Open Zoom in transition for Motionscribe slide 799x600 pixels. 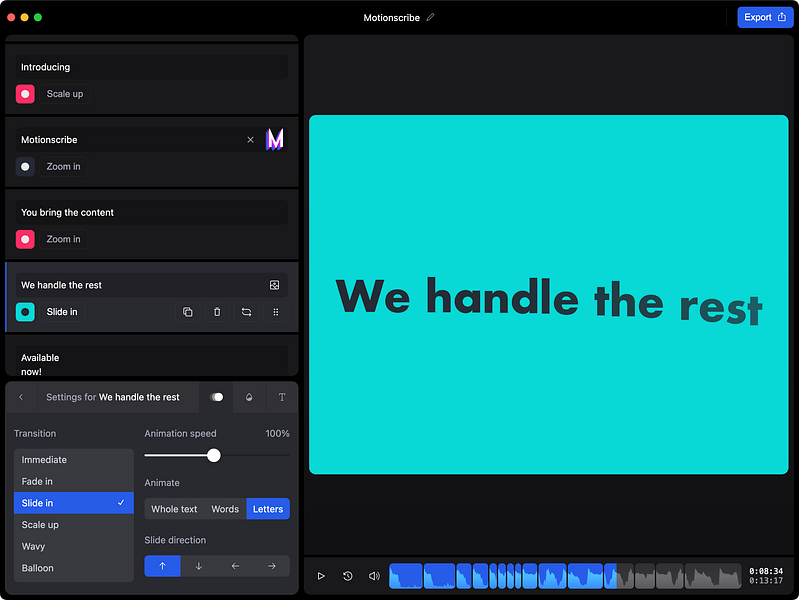(63, 167)
